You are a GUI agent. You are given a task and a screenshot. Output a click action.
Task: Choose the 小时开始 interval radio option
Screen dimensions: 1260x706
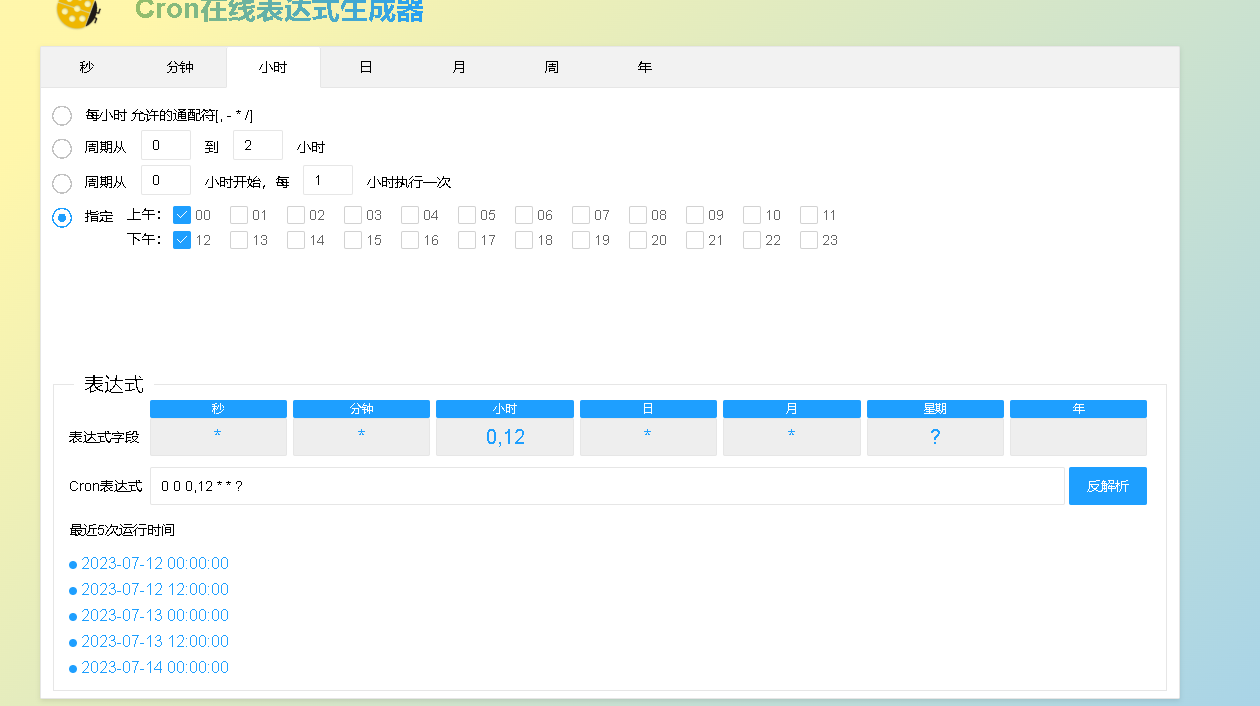(x=62, y=183)
